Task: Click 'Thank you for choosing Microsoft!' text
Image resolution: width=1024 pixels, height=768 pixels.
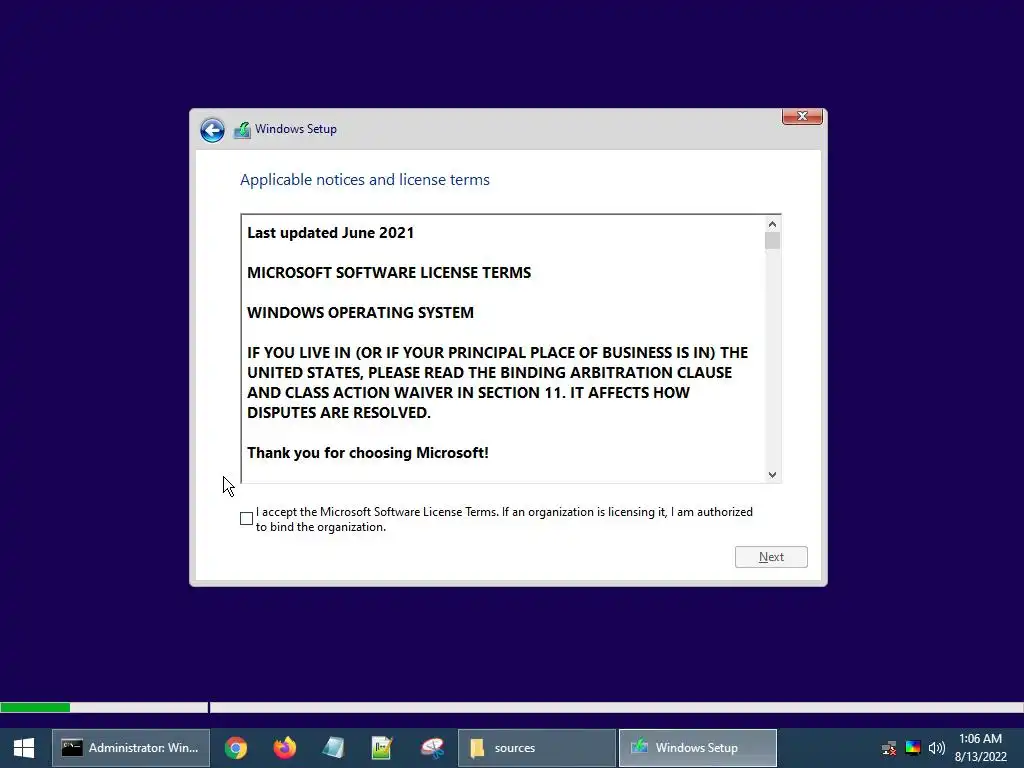Action: [x=368, y=453]
